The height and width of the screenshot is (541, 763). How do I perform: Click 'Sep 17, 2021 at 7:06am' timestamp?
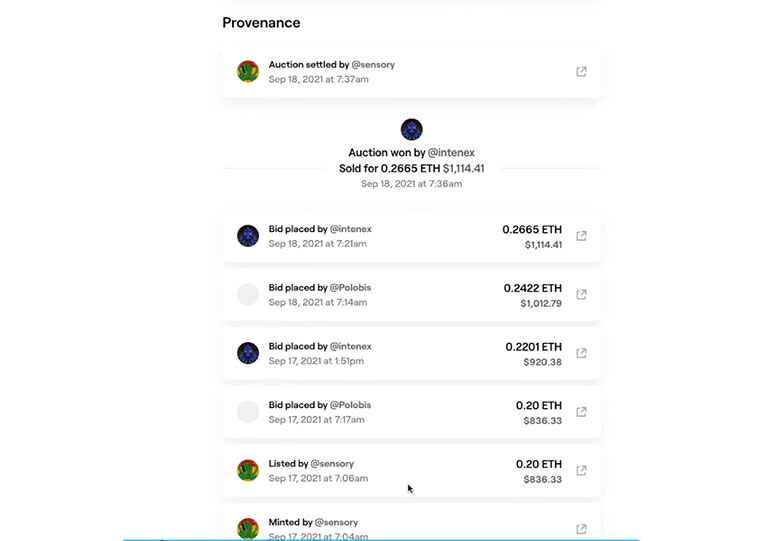(318, 478)
